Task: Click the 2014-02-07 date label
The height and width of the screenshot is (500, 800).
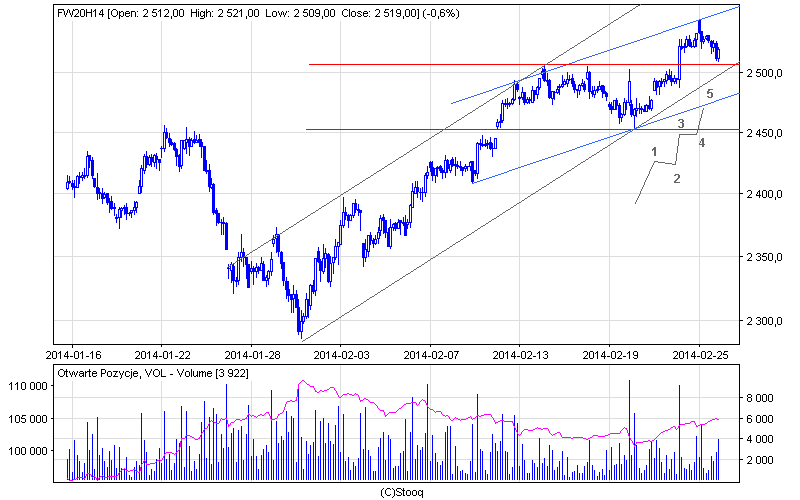Action: (x=431, y=355)
